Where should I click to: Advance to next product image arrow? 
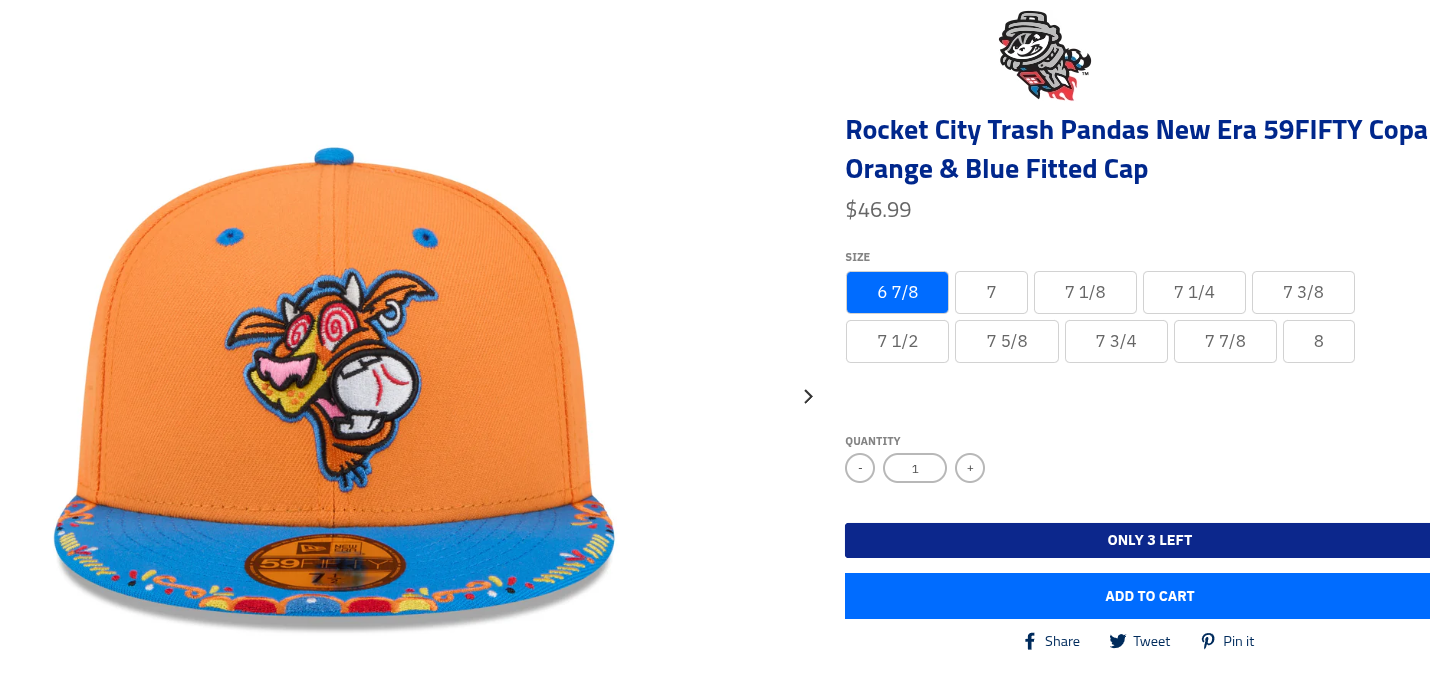tap(808, 396)
